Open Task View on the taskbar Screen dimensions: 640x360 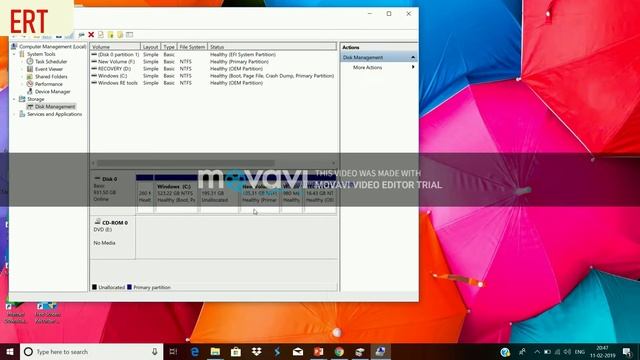173,352
